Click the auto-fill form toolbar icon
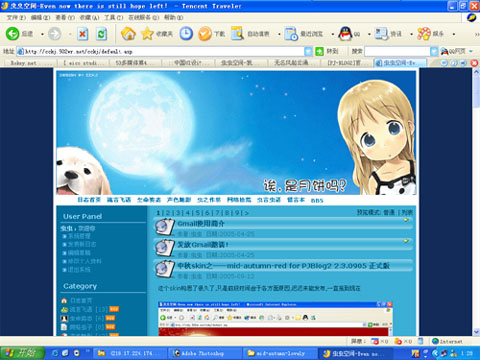Screen dimensions: 480x360 [238, 34]
